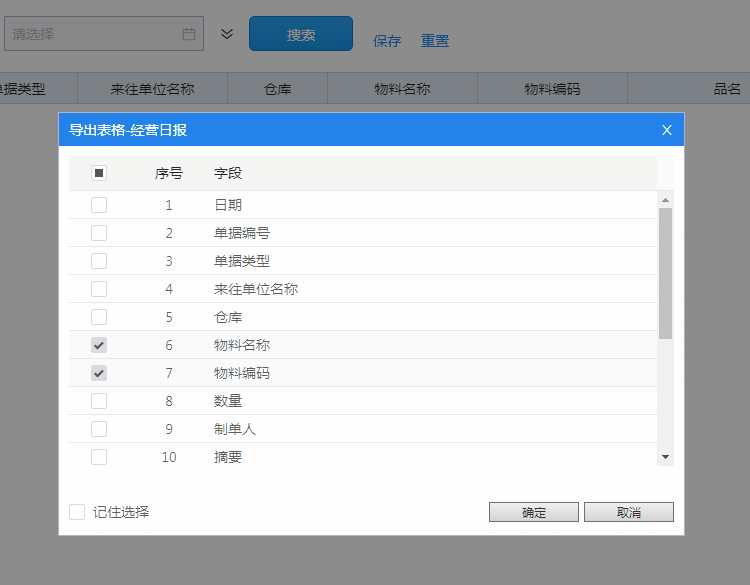Click the 搜索 button
Viewport: 750px width, 585px height.
[x=301, y=33]
